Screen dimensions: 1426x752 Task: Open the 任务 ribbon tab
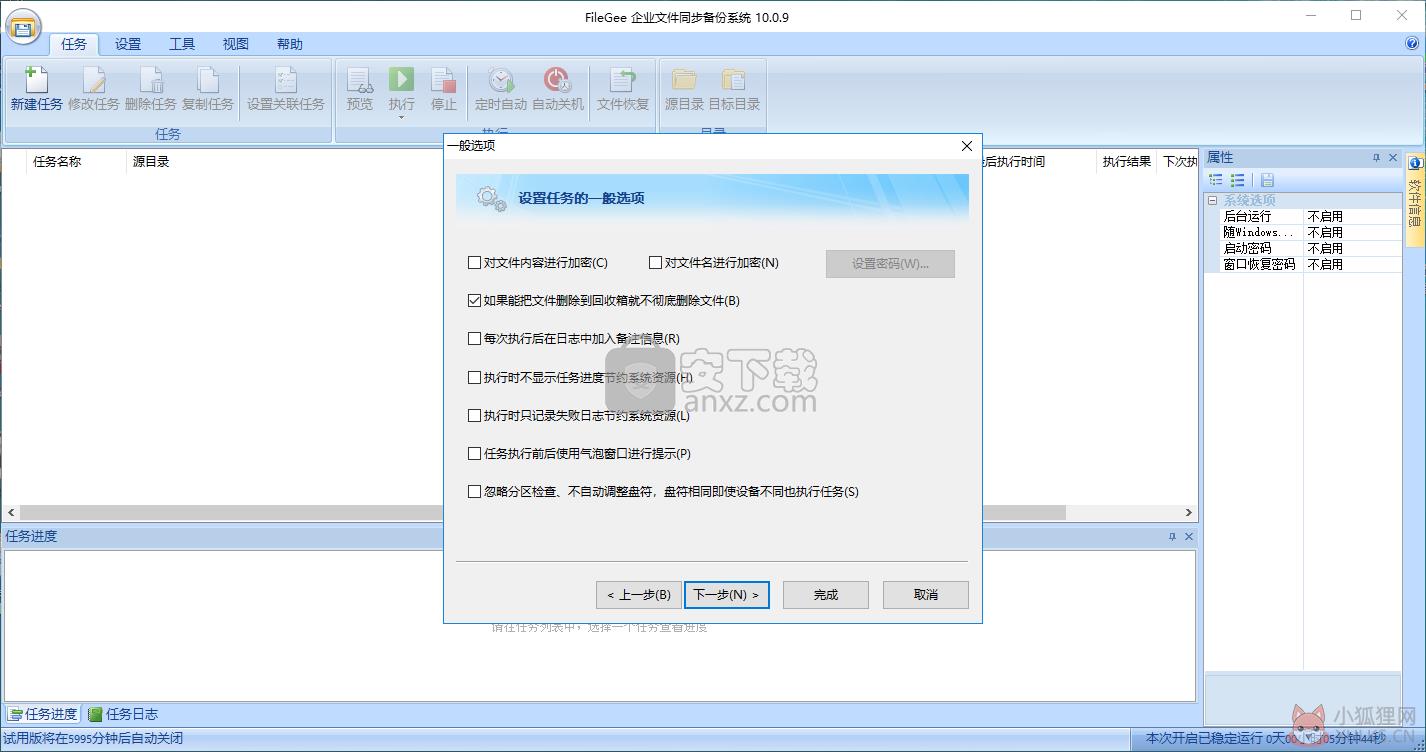(x=74, y=44)
